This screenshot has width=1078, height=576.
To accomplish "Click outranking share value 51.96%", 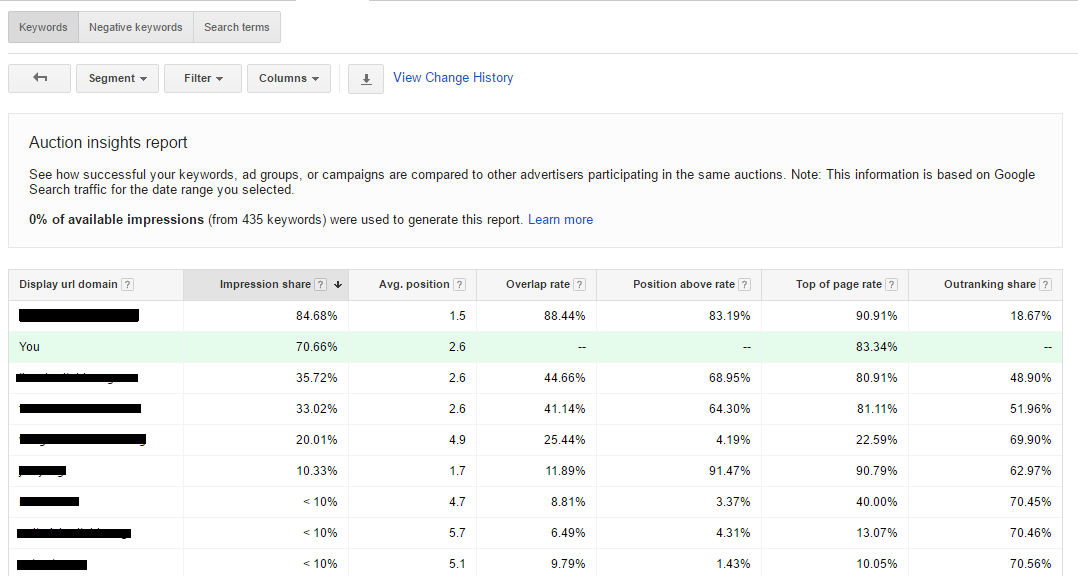I will pyautogui.click(x=1031, y=409).
